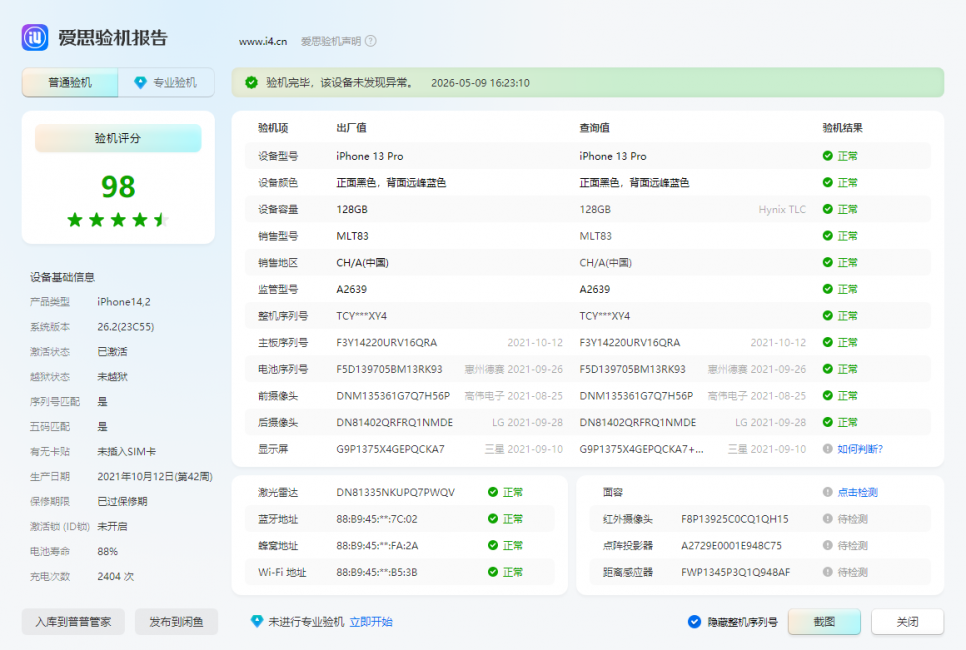
Task: Click the green check icon in 验机完毕 banner
Action: coord(251,83)
